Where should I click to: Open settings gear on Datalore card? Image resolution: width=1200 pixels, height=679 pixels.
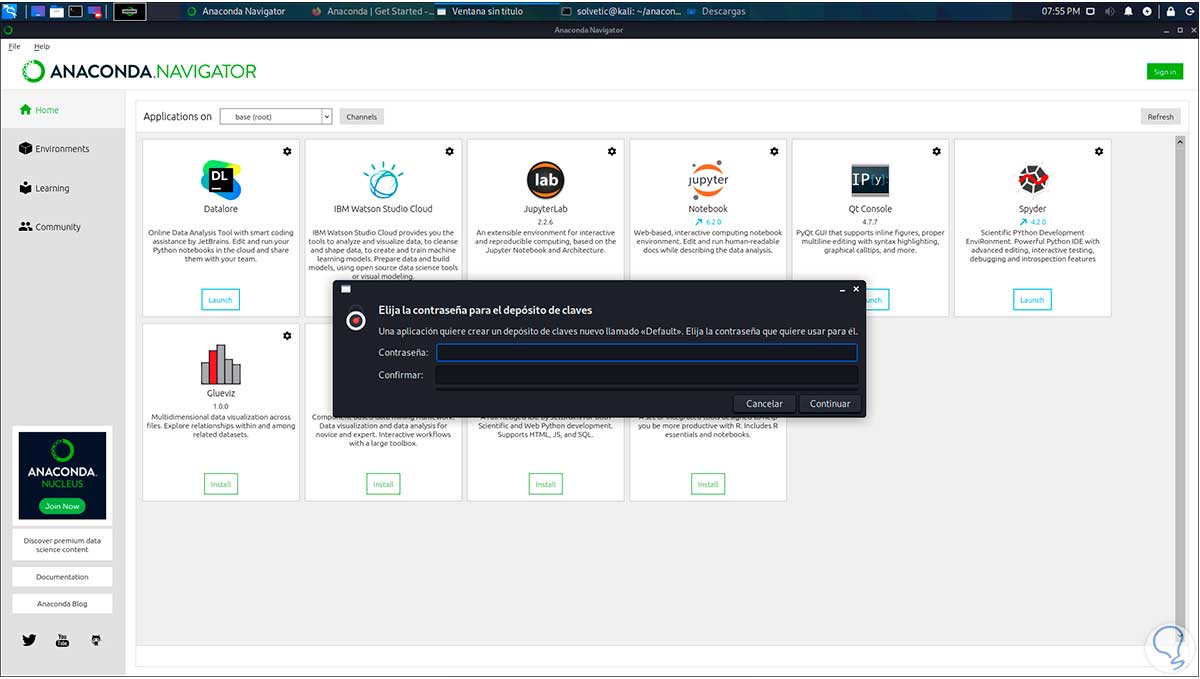[287, 151]
